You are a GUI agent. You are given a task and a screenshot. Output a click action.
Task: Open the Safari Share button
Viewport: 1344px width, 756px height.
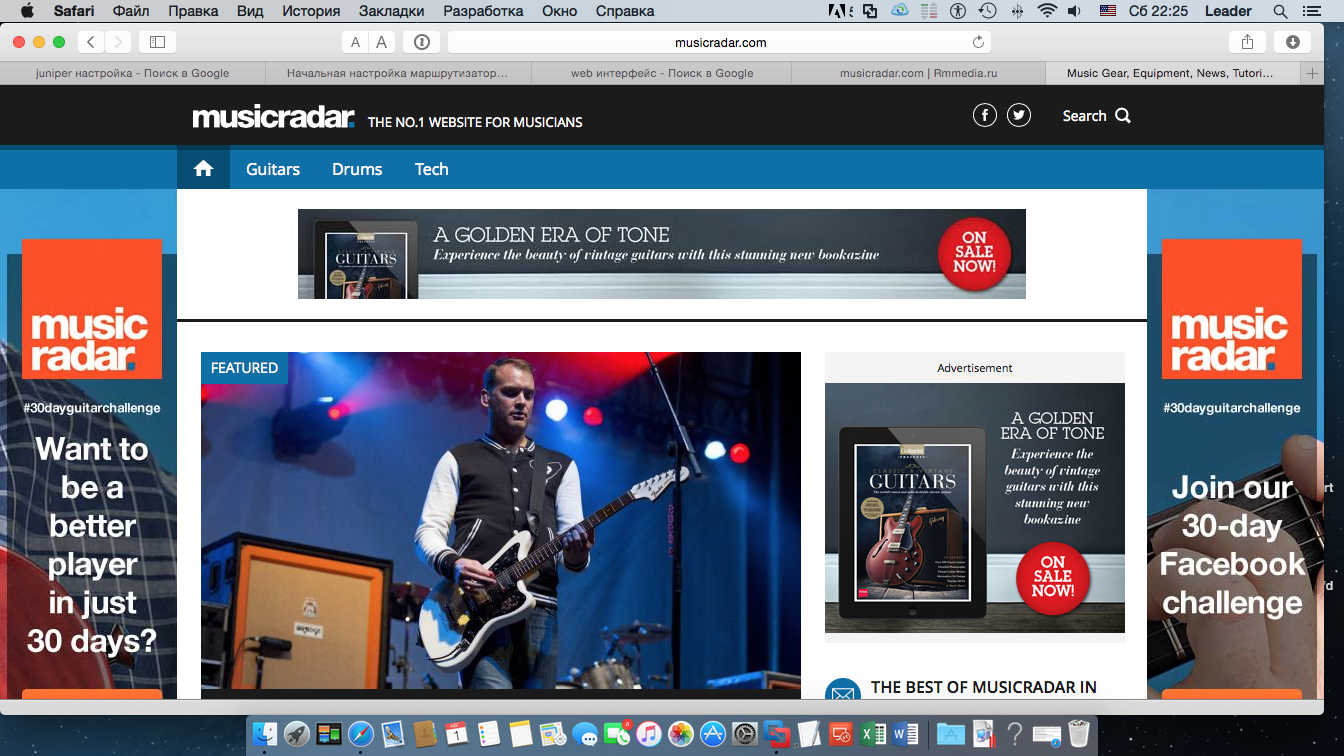click(x=1247, y=42)
